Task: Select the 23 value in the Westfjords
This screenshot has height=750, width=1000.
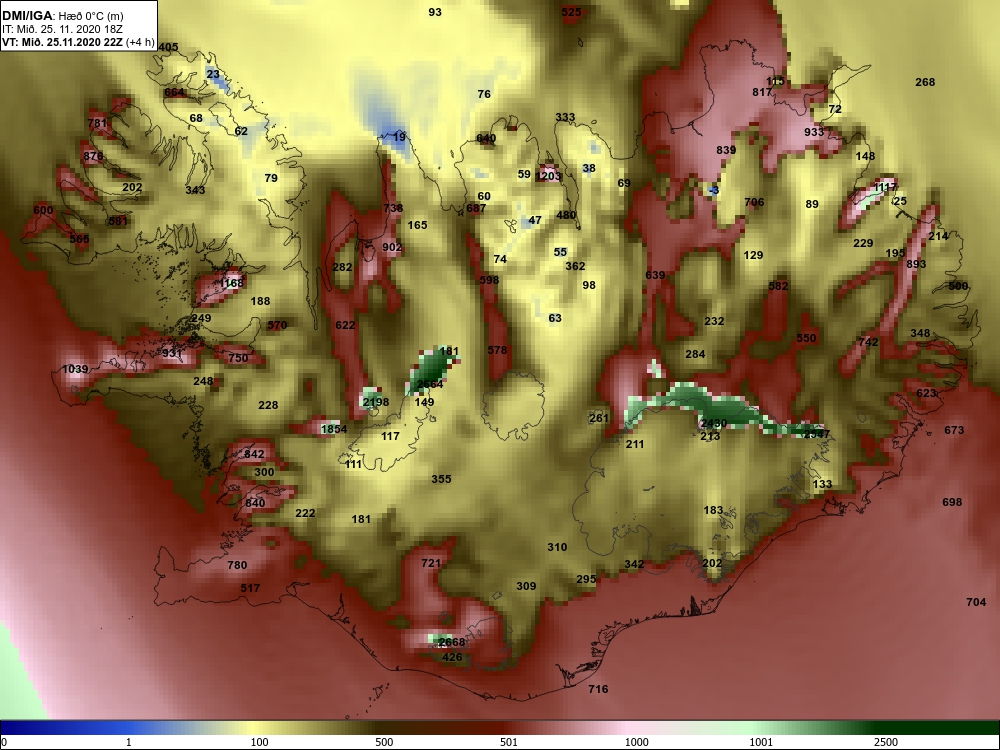Action: click(213, 74)
